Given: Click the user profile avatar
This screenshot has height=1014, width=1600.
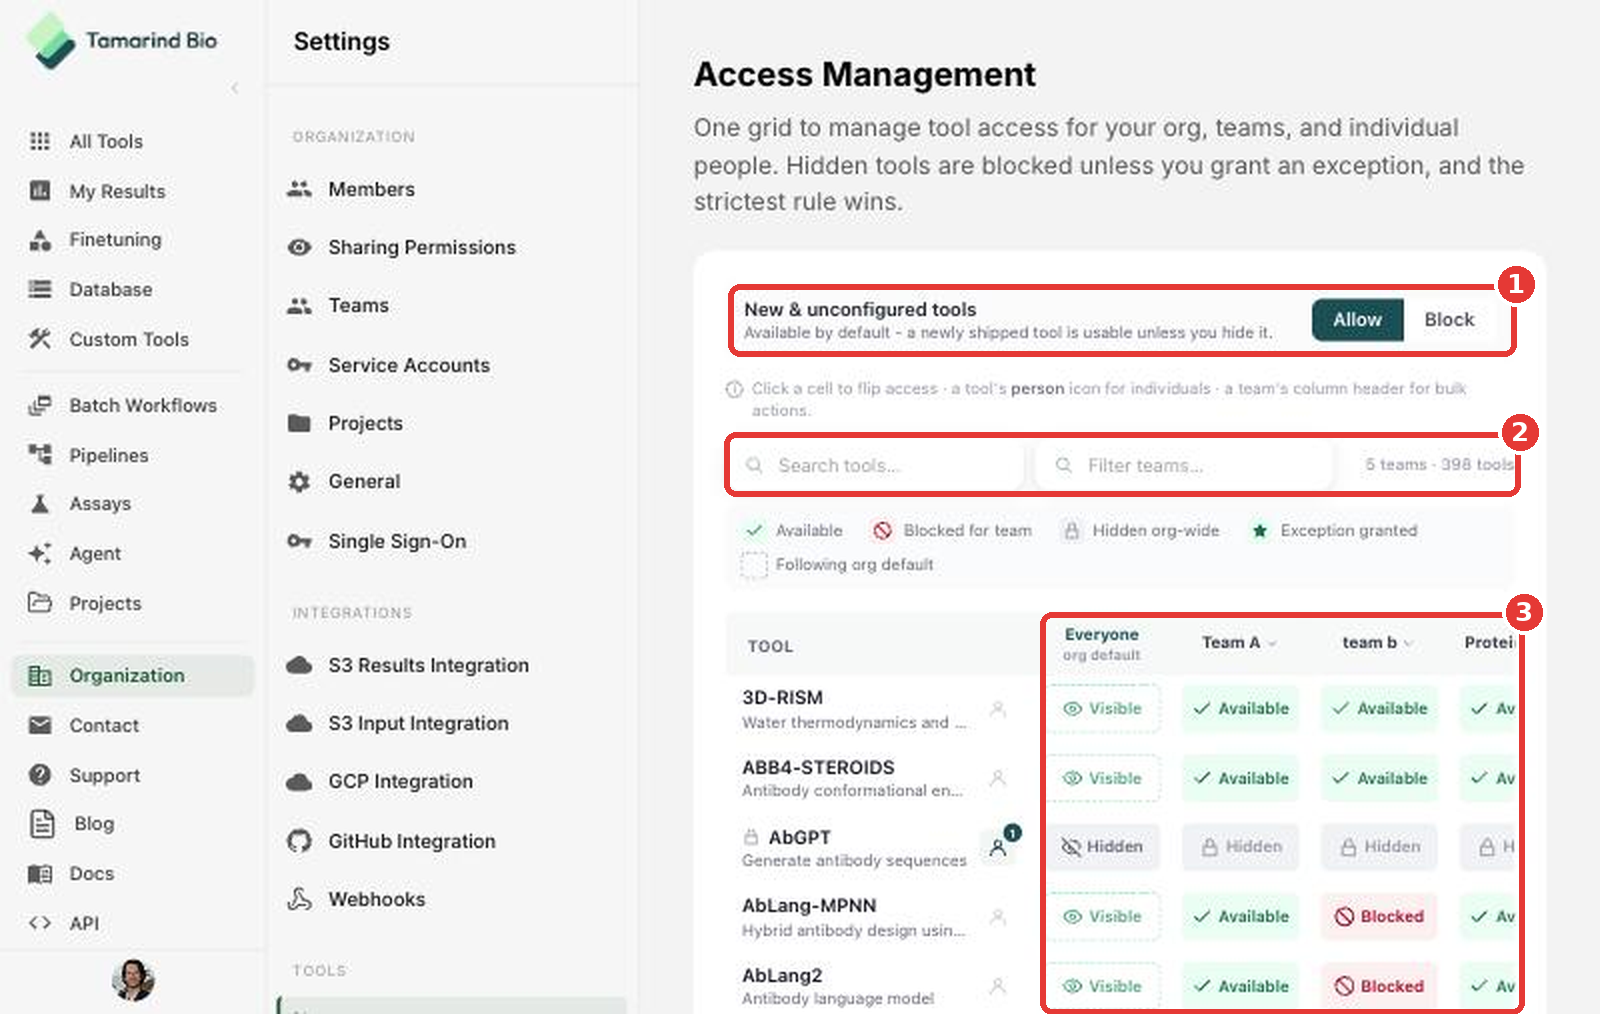Looking at the screenshot, I should (x=133, y=980).
